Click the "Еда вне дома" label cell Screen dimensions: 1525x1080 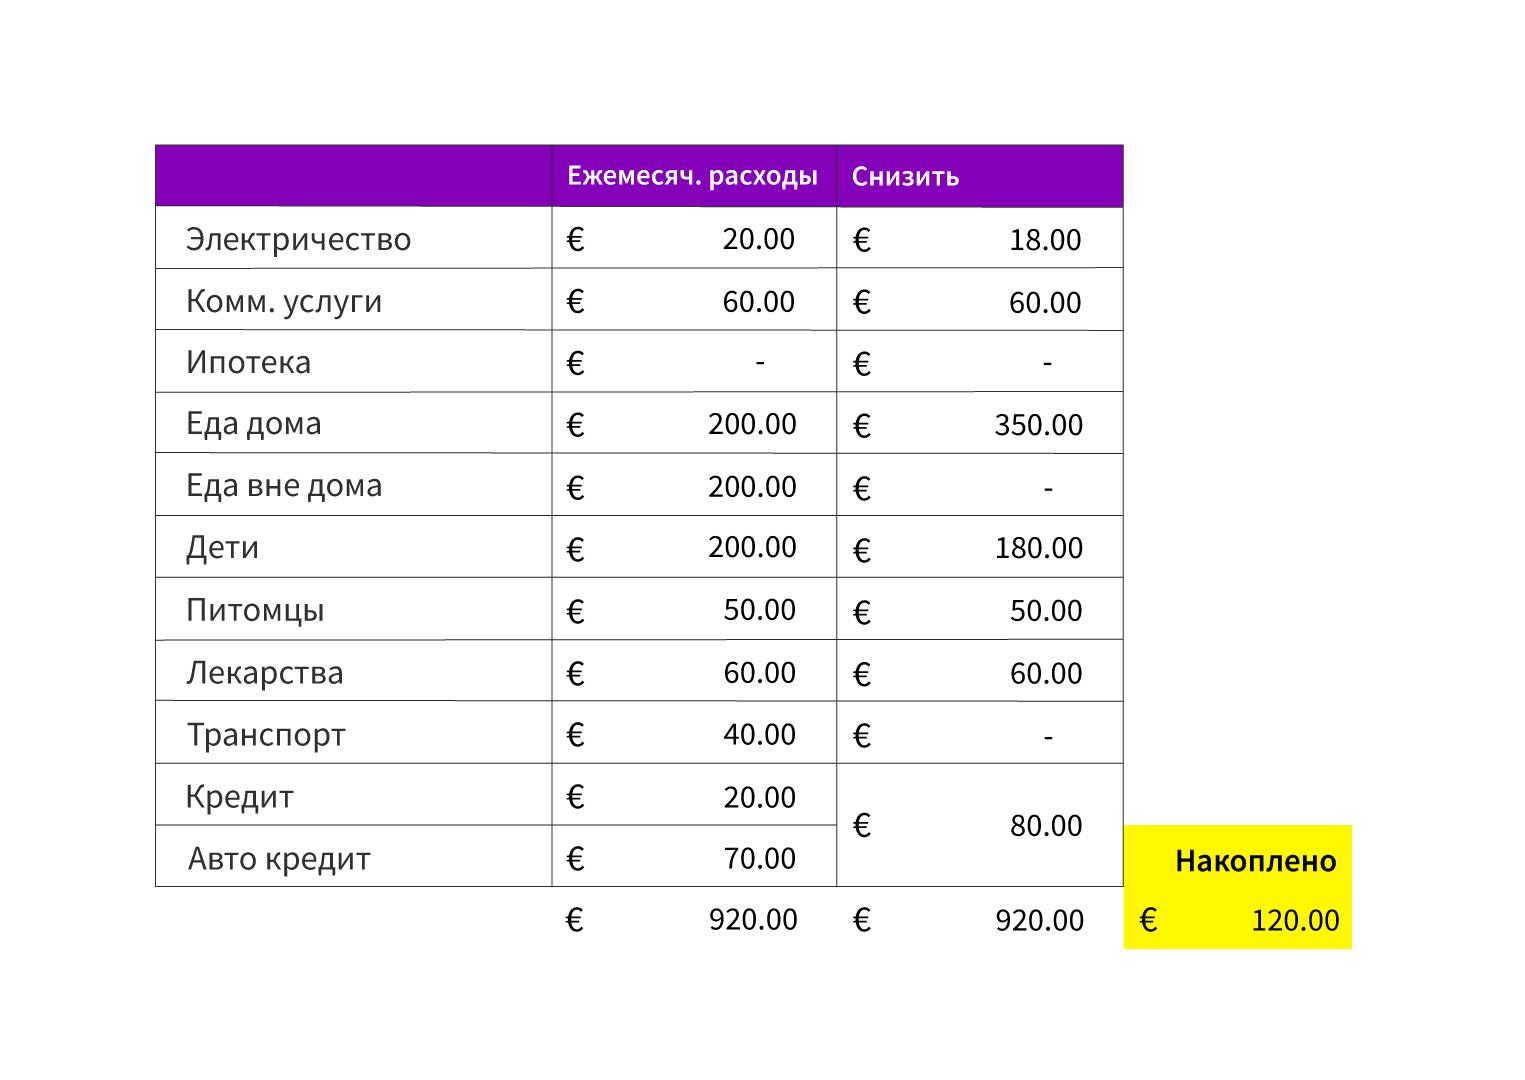(284, 486)
